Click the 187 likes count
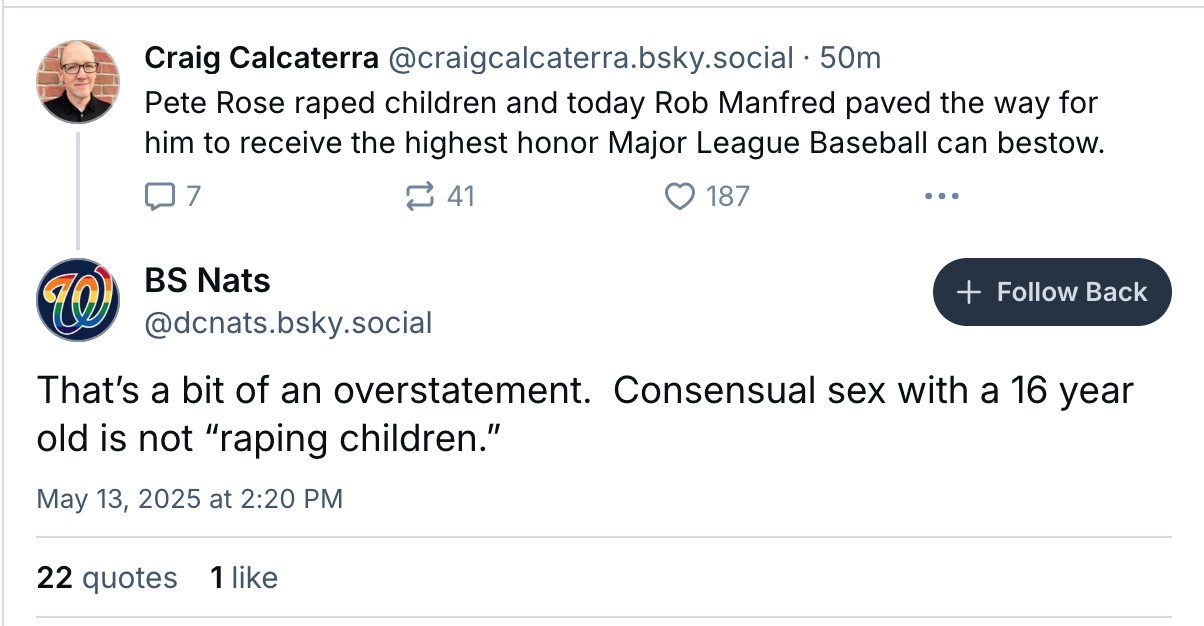Image resolution: width=1204 pixels, height=626 pixels. [727, 196]
